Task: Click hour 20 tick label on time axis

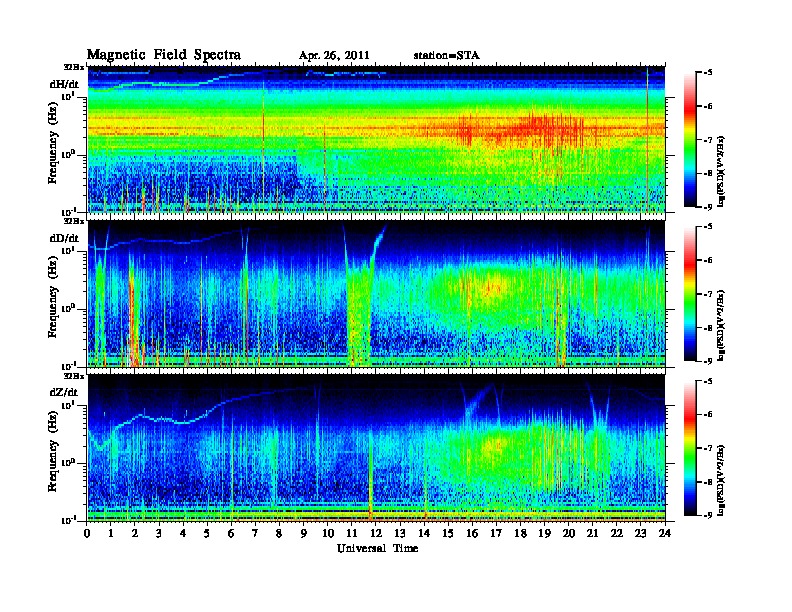Action: (x=569, y=533)
